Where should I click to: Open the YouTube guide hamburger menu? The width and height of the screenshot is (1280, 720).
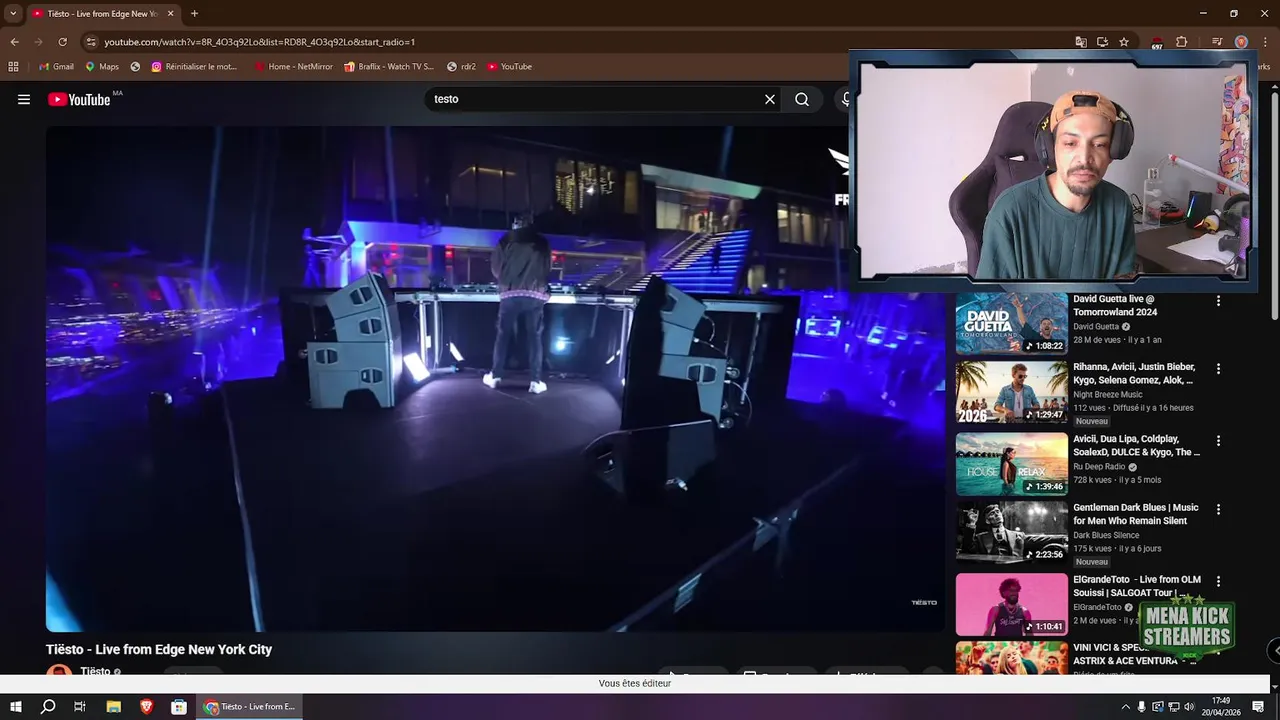[24, 99]
